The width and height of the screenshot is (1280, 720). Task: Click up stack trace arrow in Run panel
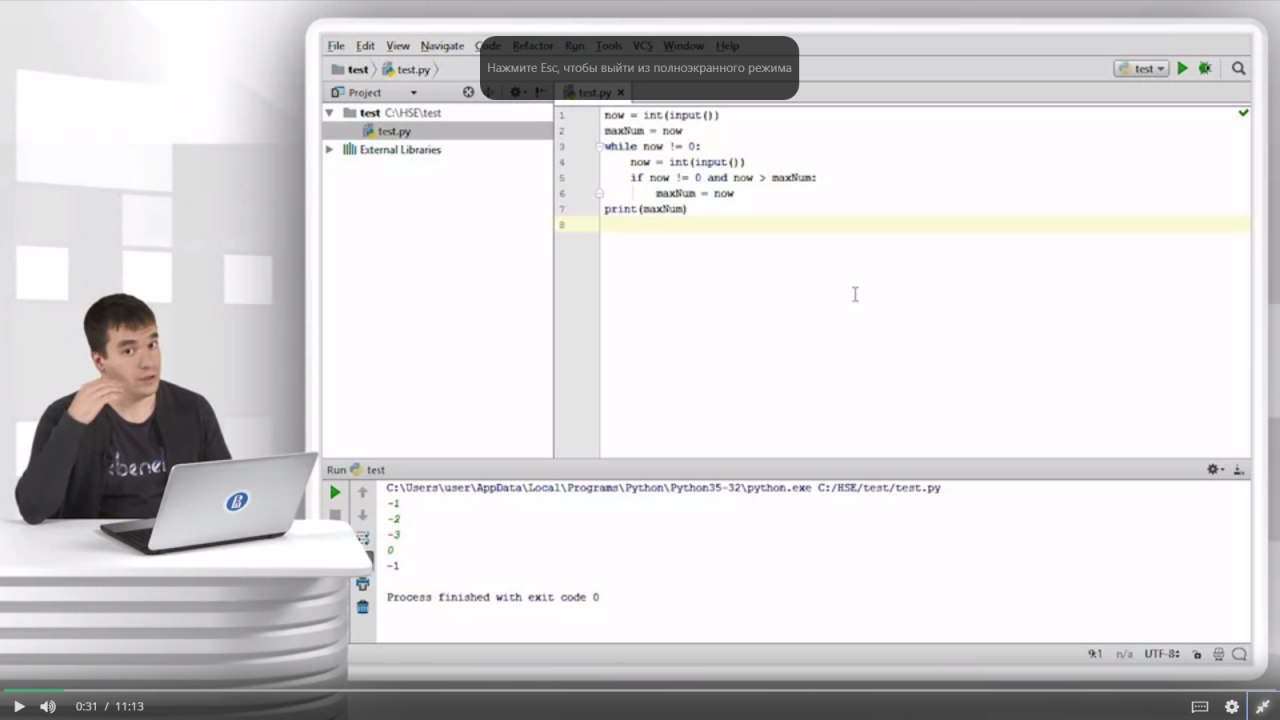(362, 492)
